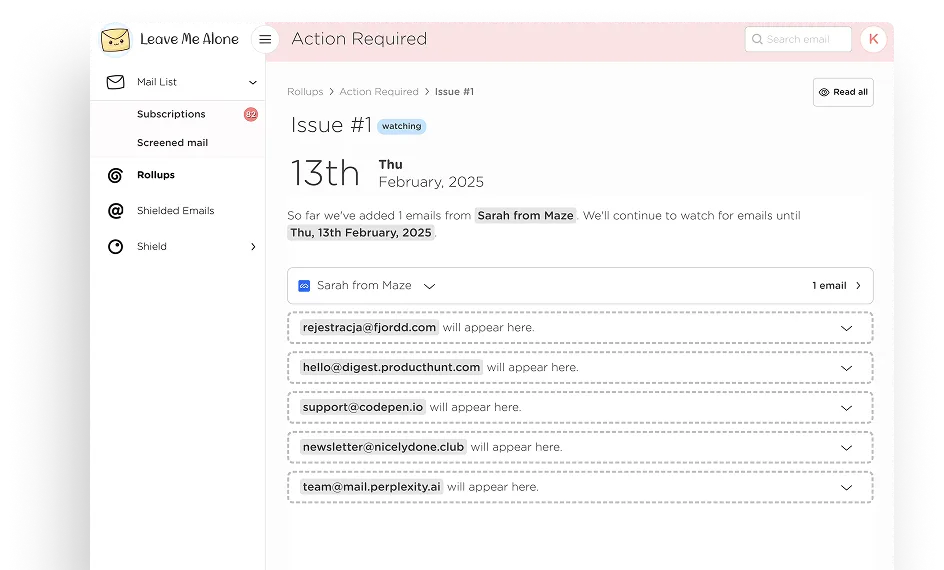Go to Shielded Emails
Image resolution: width=944 pixels, height=570 pixels.
(178, 211)
